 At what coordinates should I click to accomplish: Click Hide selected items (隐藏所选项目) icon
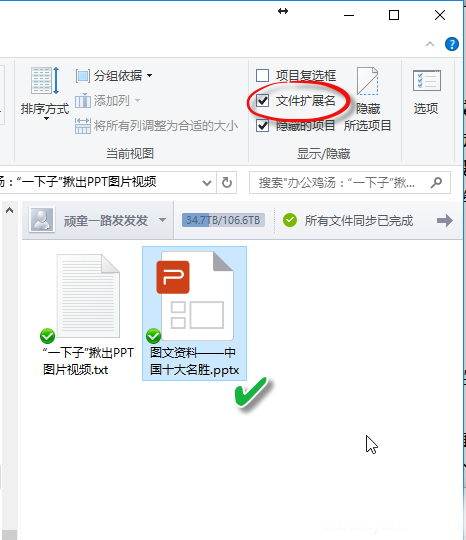pyautogui.click(x=367, y=81)
